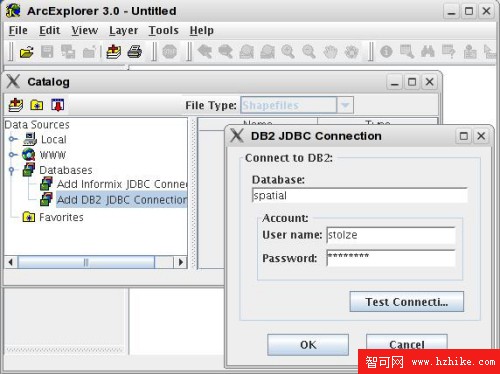
Task: Open the Tools menu
Action: point(164,30)
